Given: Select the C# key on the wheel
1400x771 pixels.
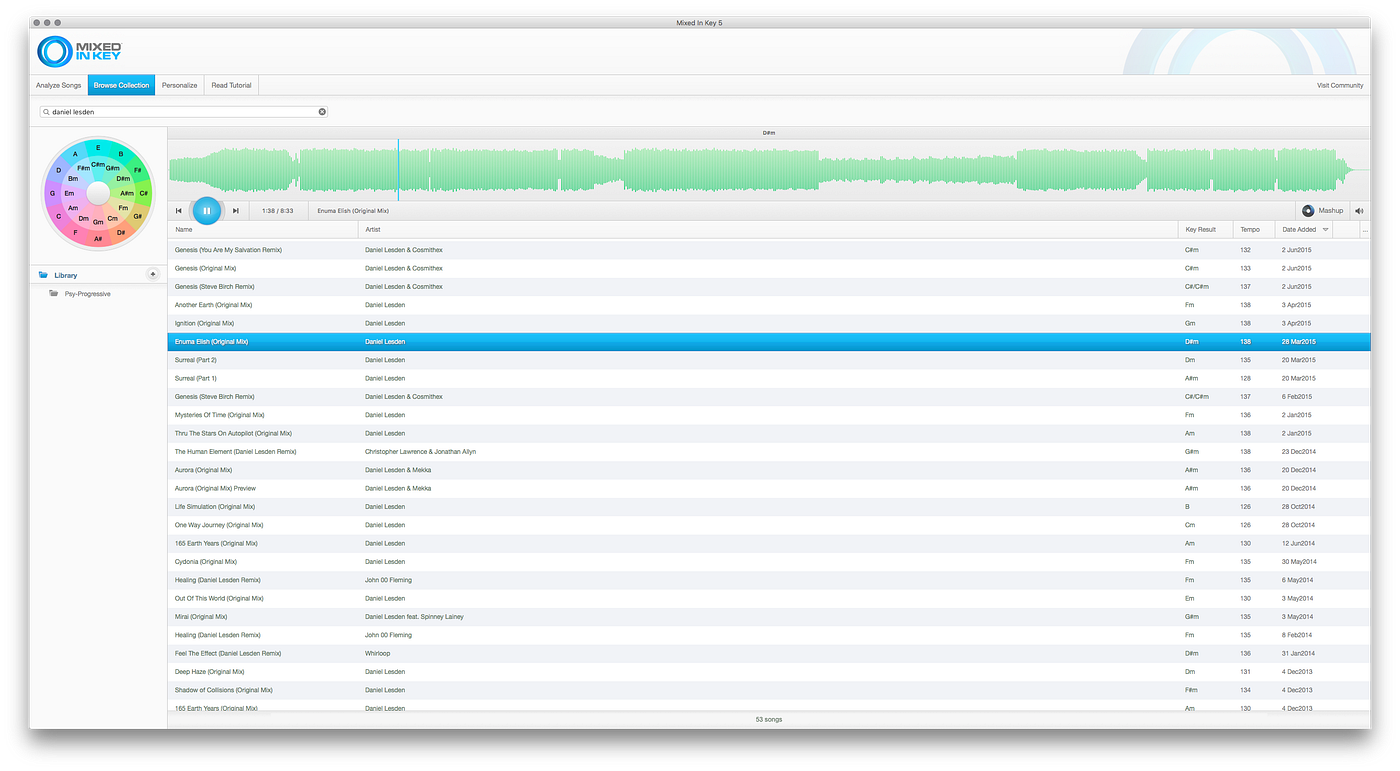Looking at the screenshot, I should coord(143,193).
